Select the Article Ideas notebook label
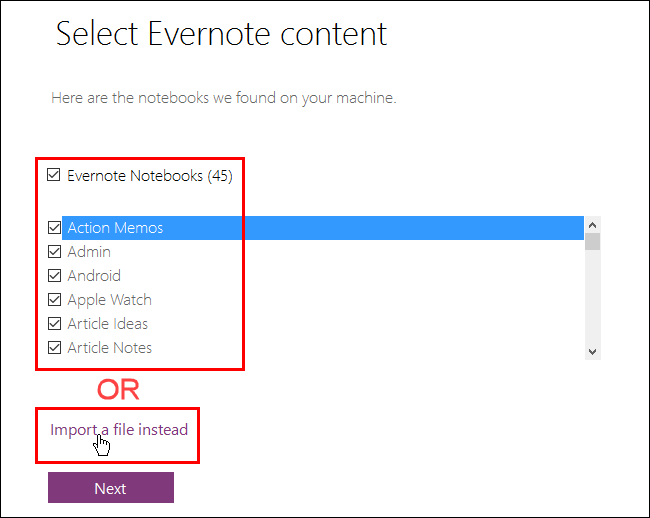 click(107, 324)
